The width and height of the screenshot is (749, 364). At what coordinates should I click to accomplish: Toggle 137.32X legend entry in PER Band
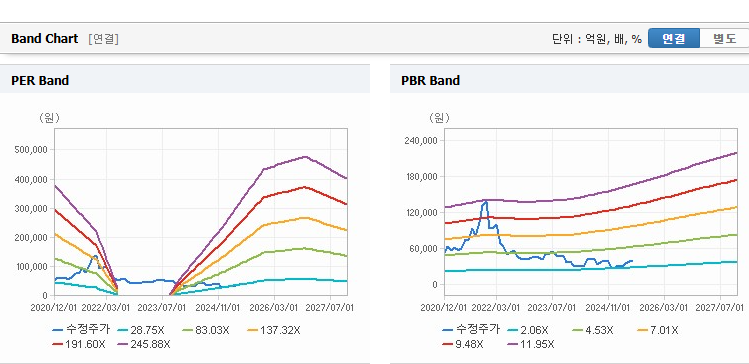coord(274,330)
